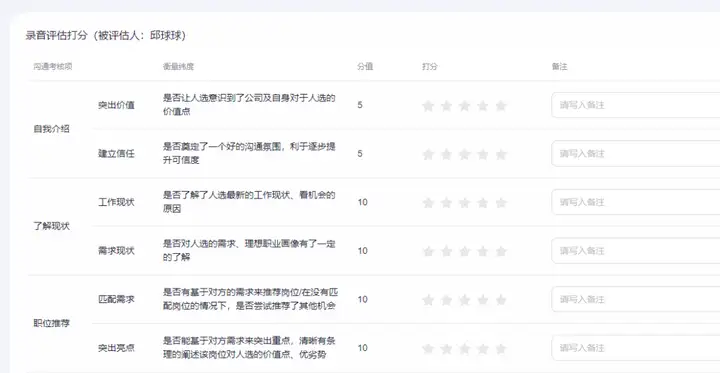The height and width of the screenshot is (373, 720).
Task: Click the 打分 column header
Action: [x=429, y=67]
